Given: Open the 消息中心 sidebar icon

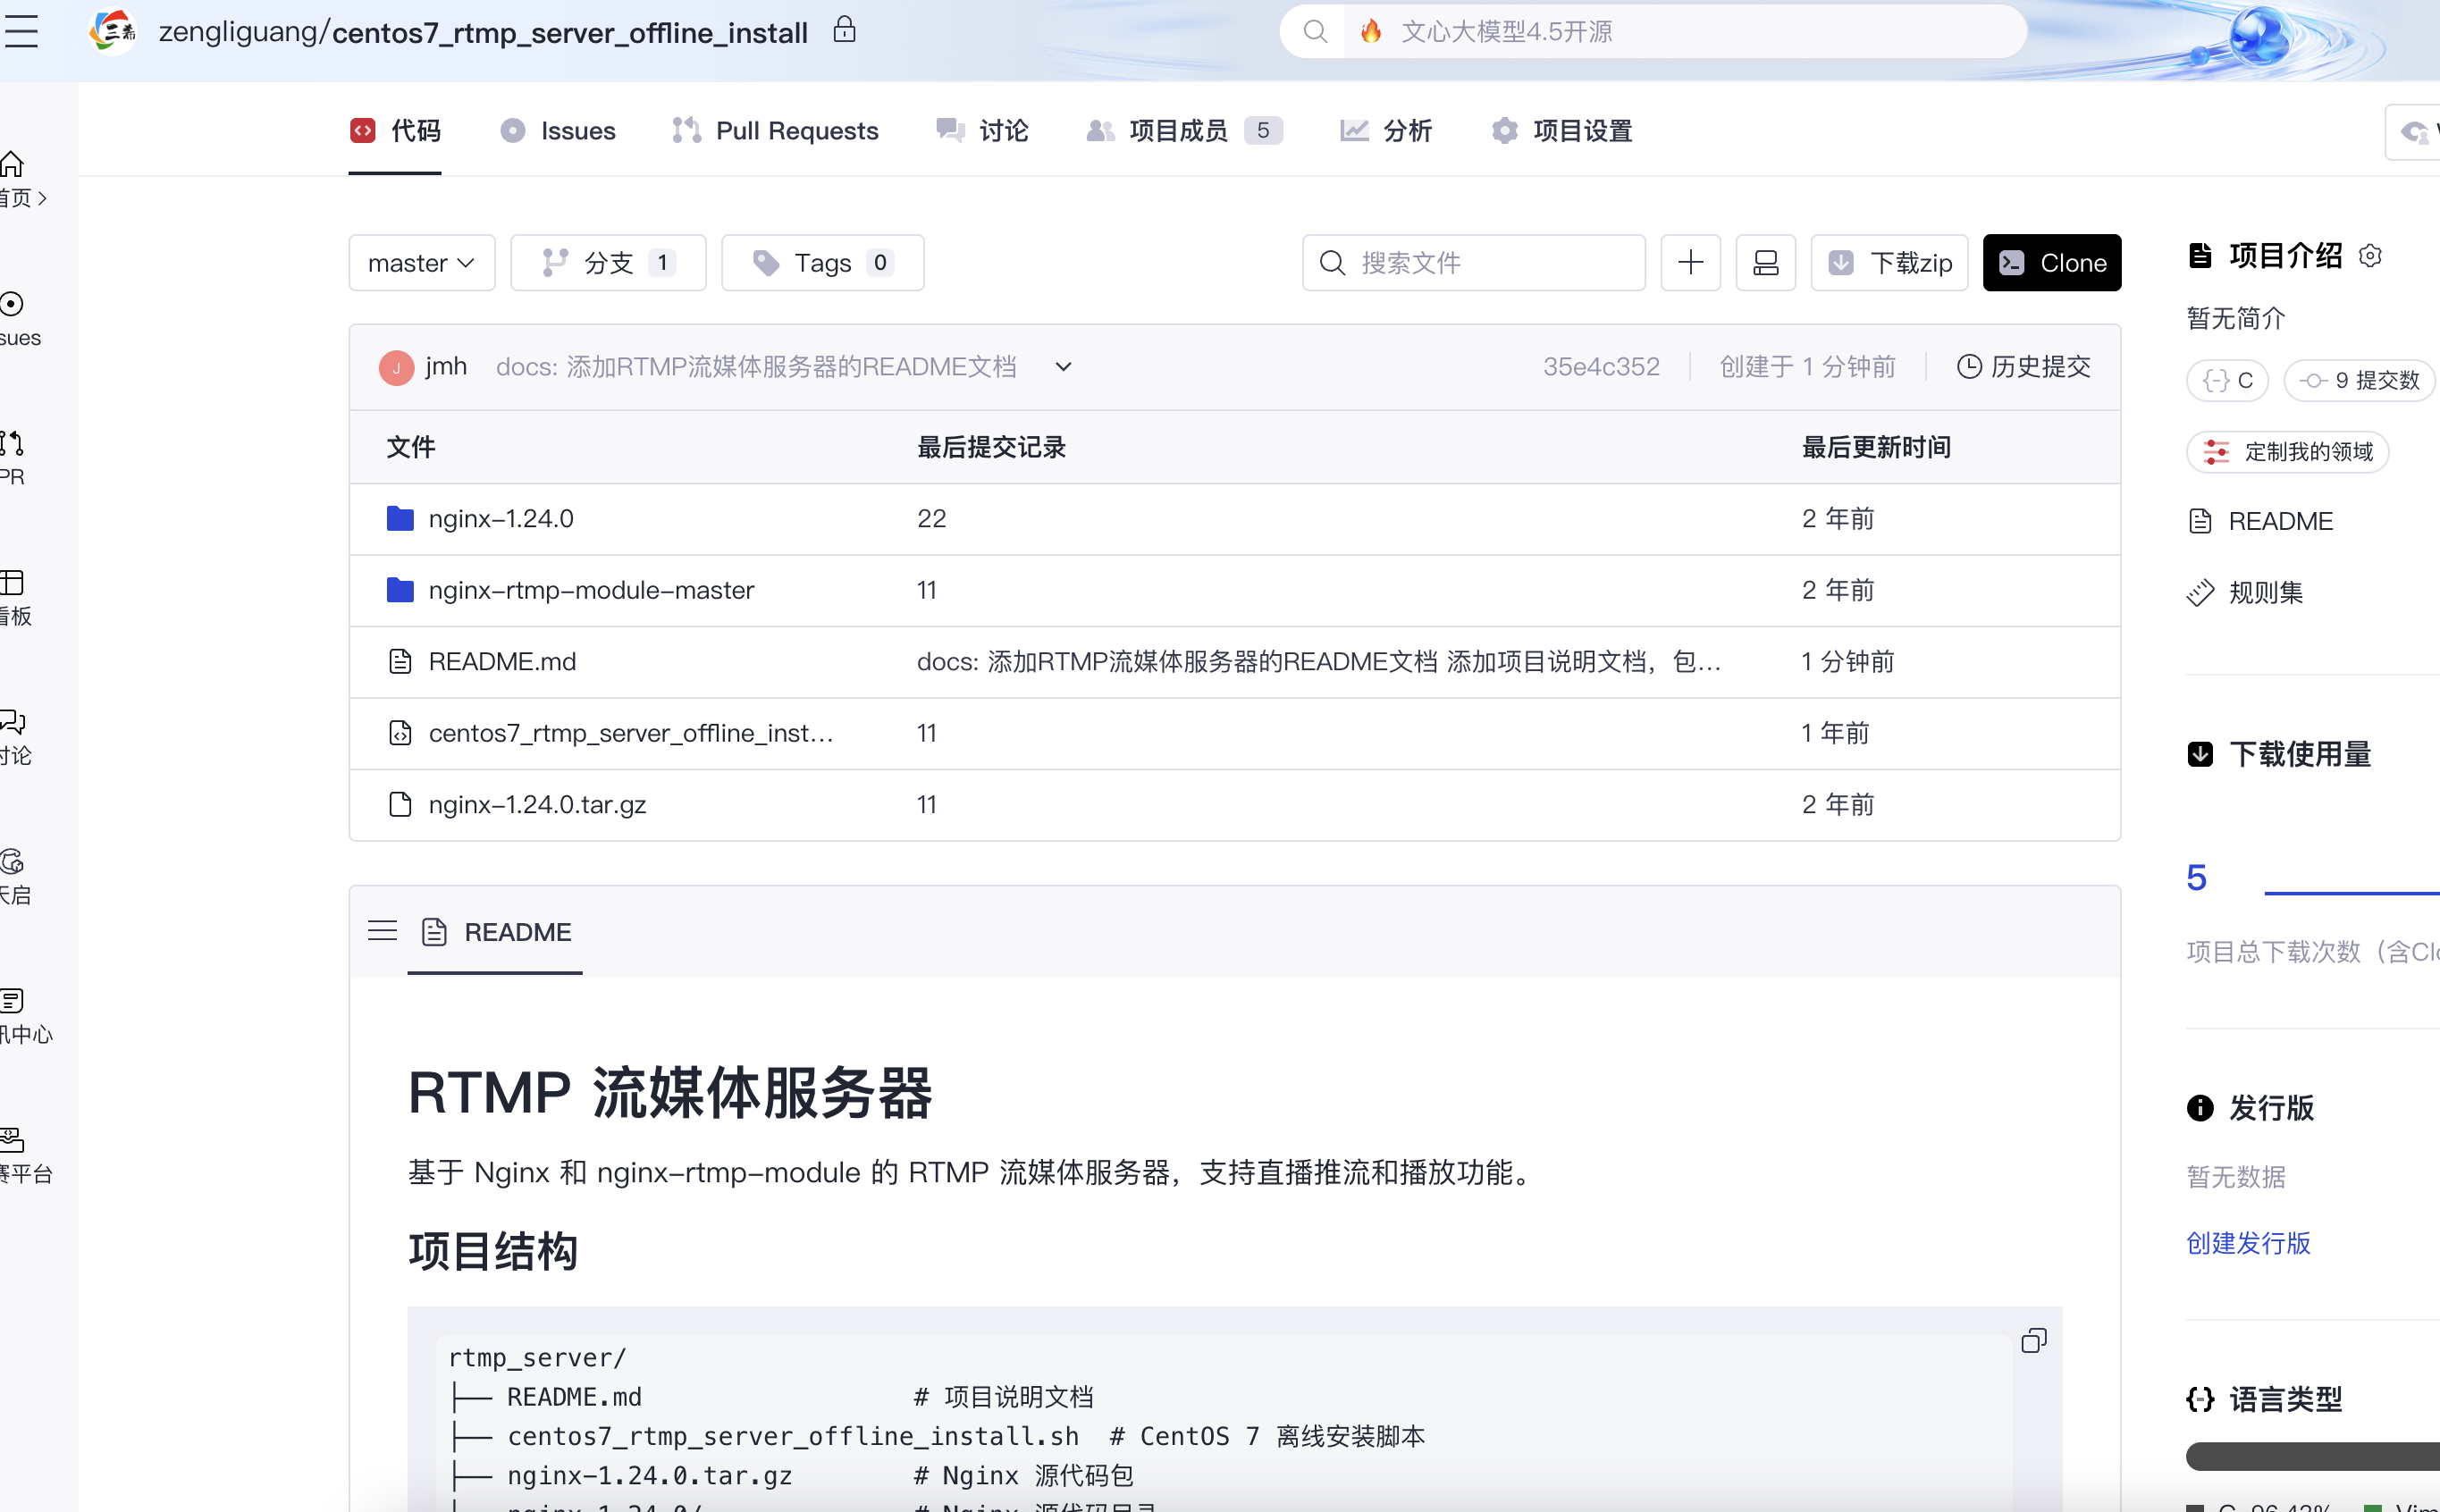Looking at the screenshot, I should pyautogui.click(x=12, y=1000).
